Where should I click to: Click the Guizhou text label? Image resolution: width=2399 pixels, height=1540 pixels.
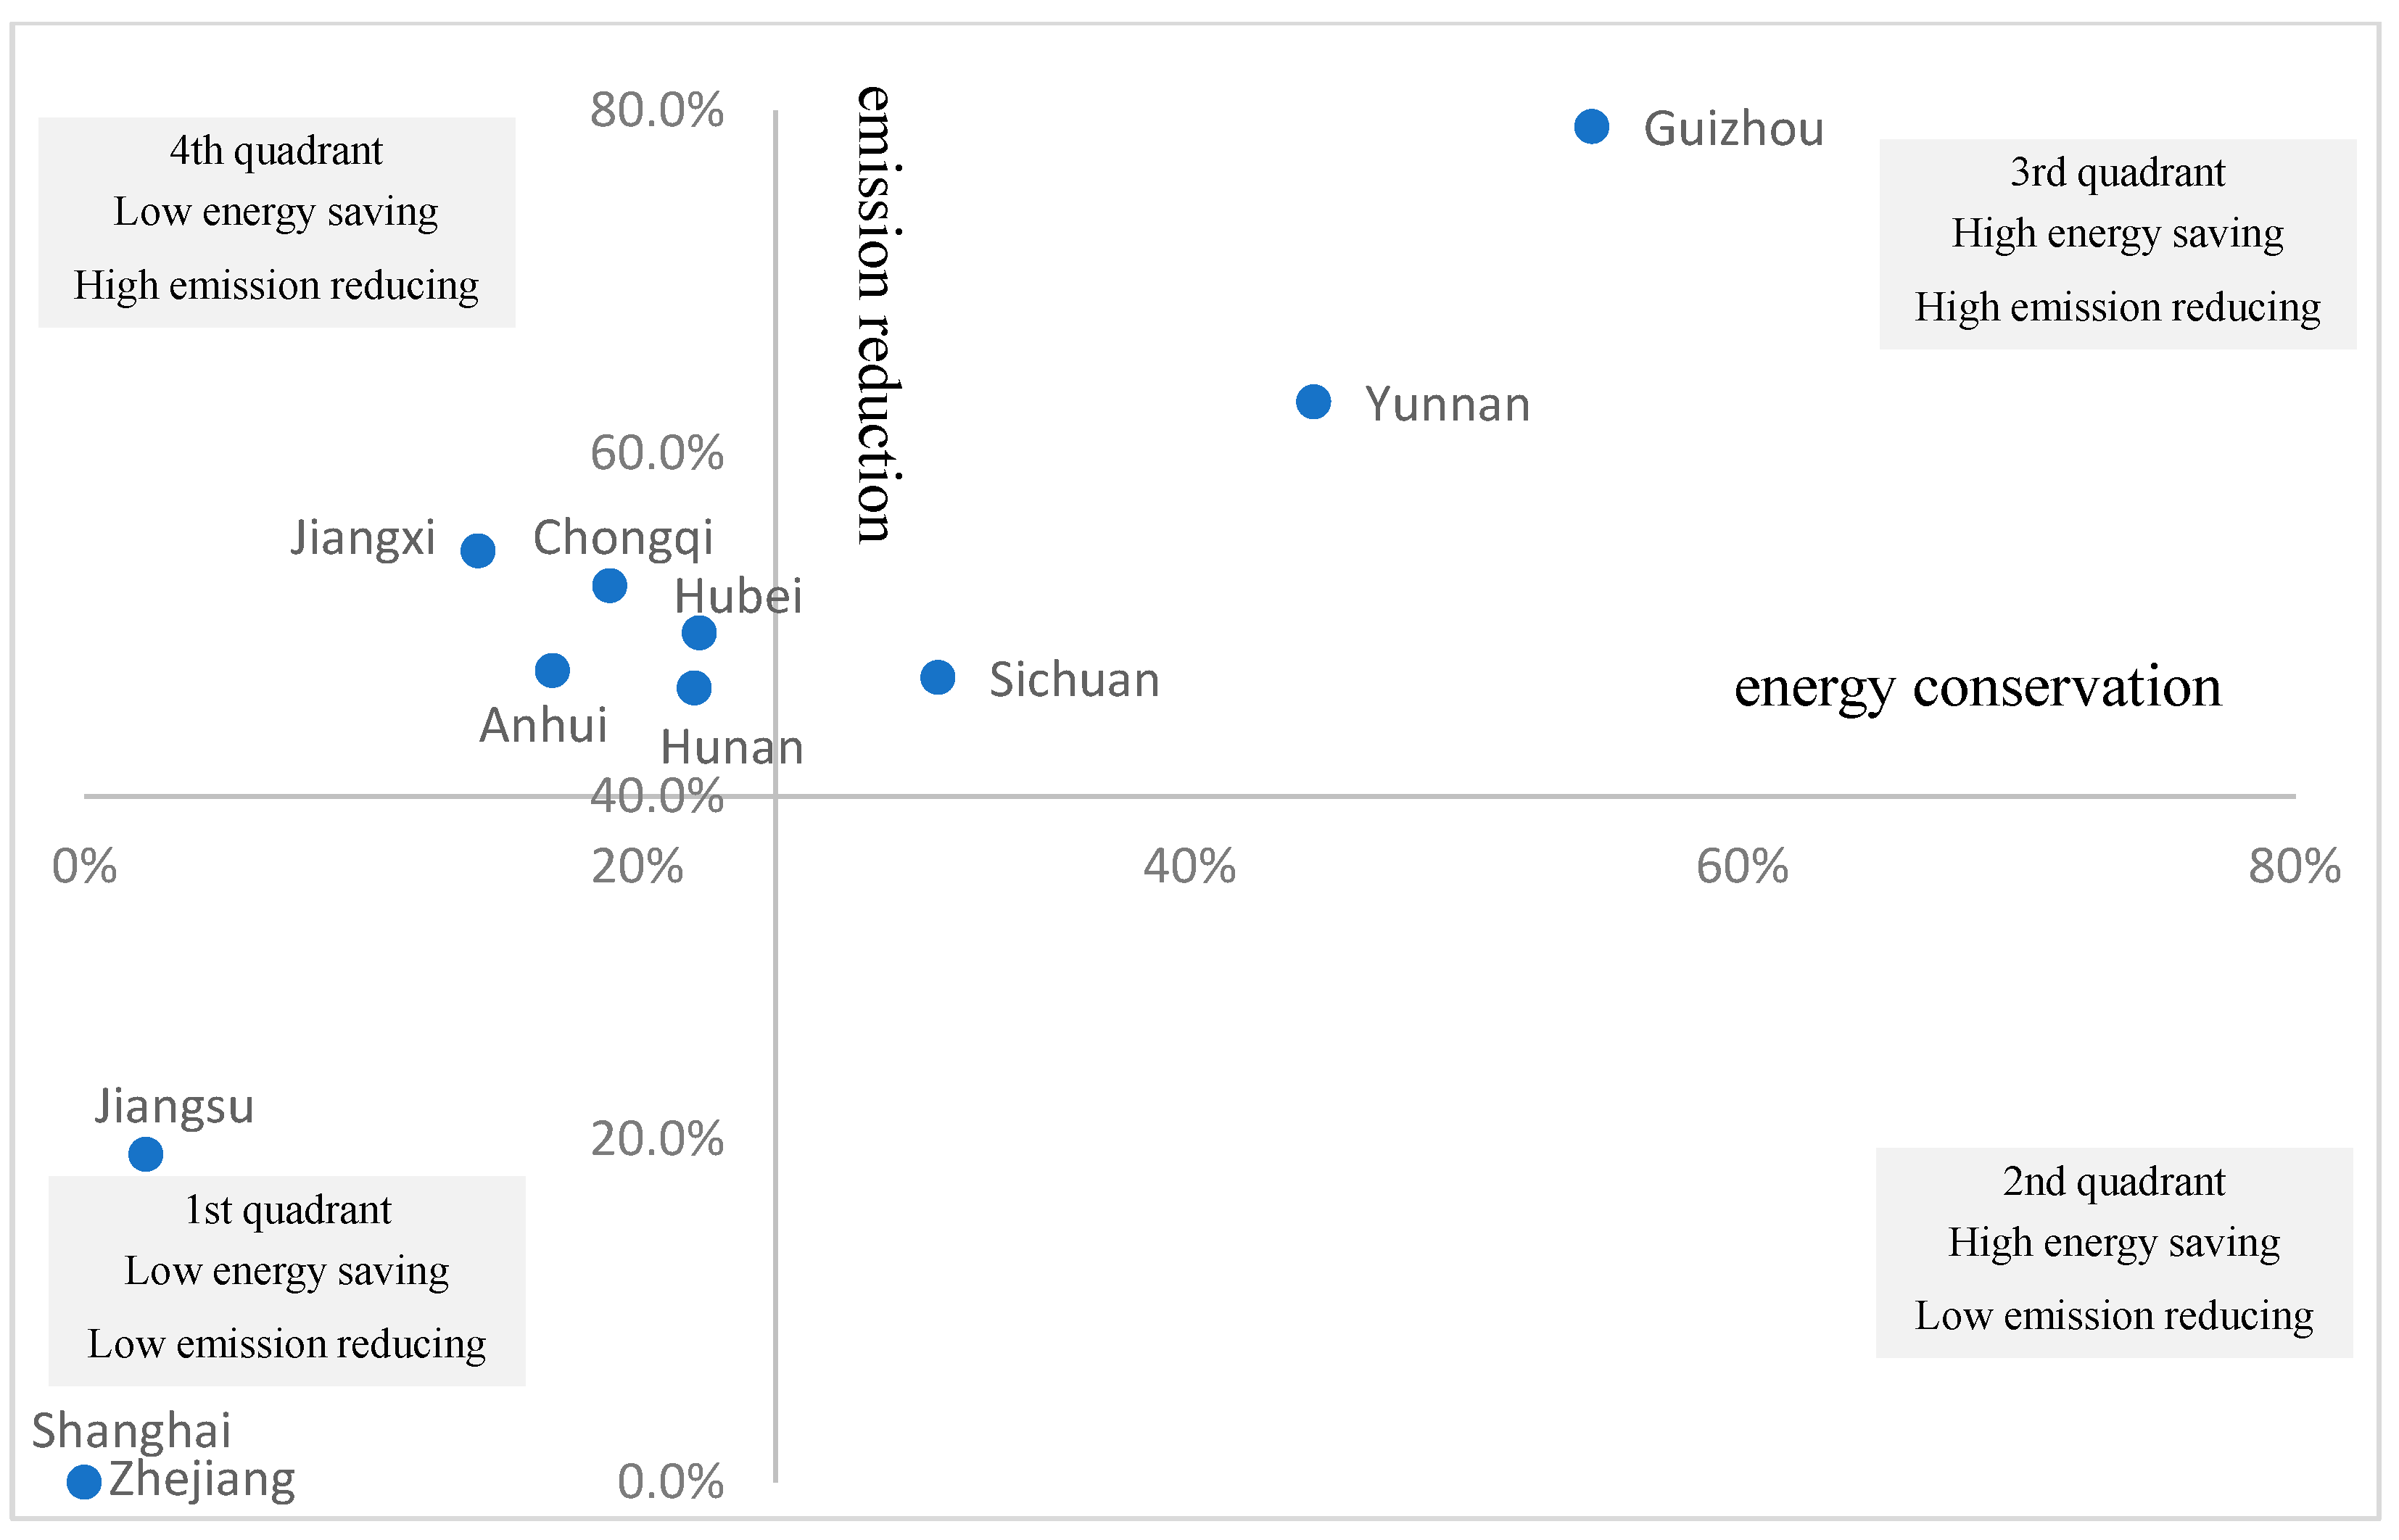[x=1733, y=129]
